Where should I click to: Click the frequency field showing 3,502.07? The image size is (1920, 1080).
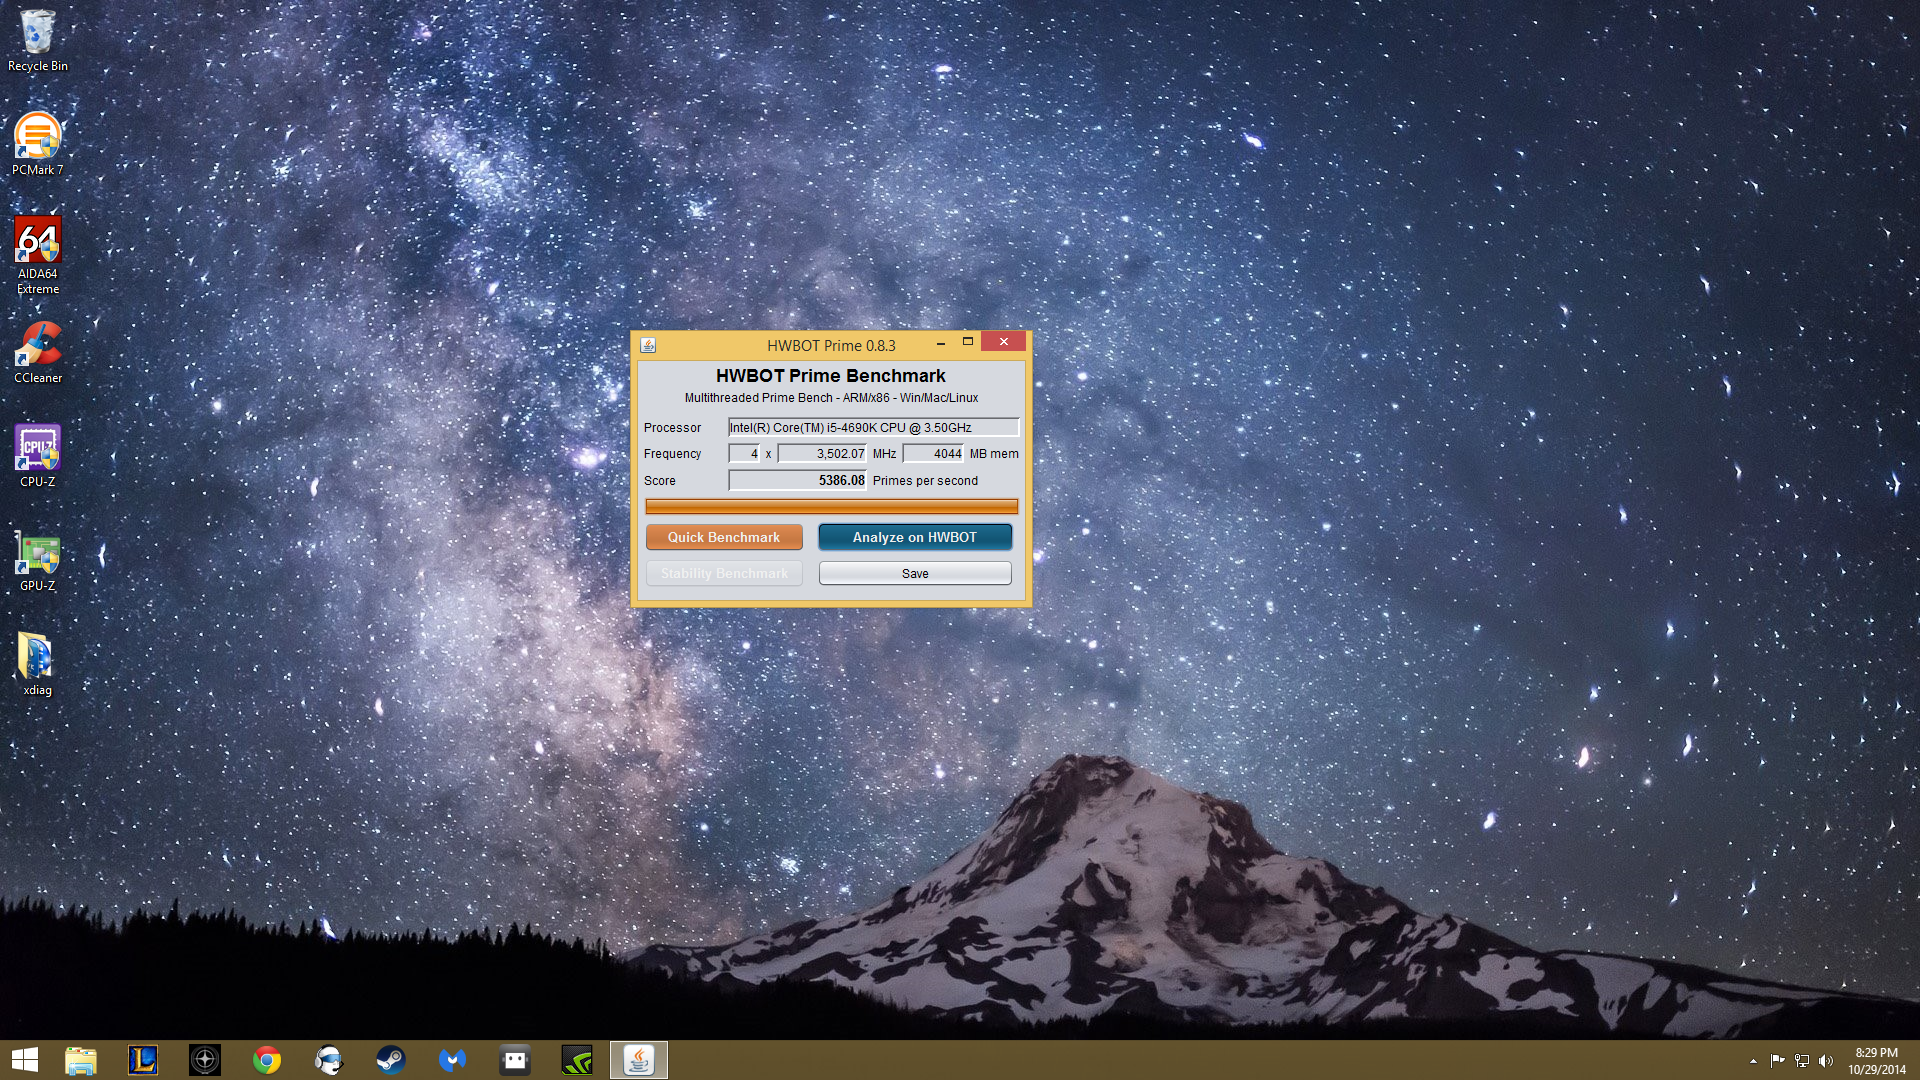(x=822, y=453)
